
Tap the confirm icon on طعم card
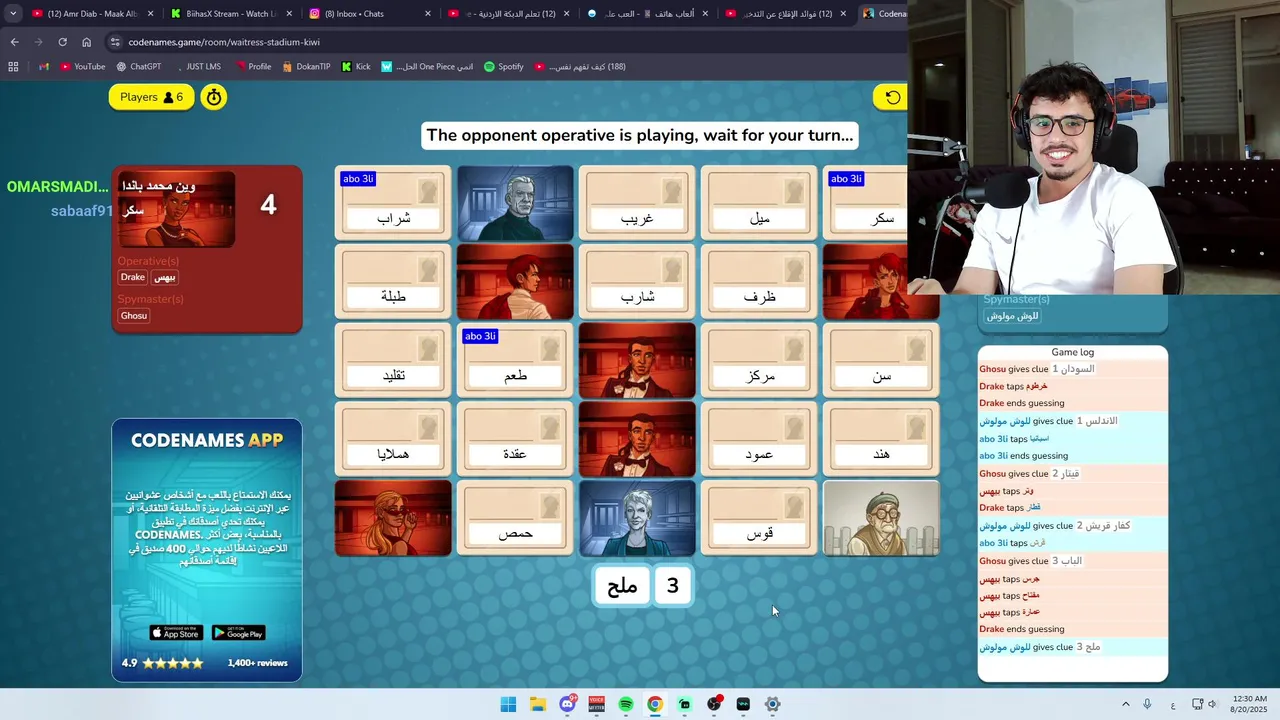pyautogui.click(x=550, y=347)
